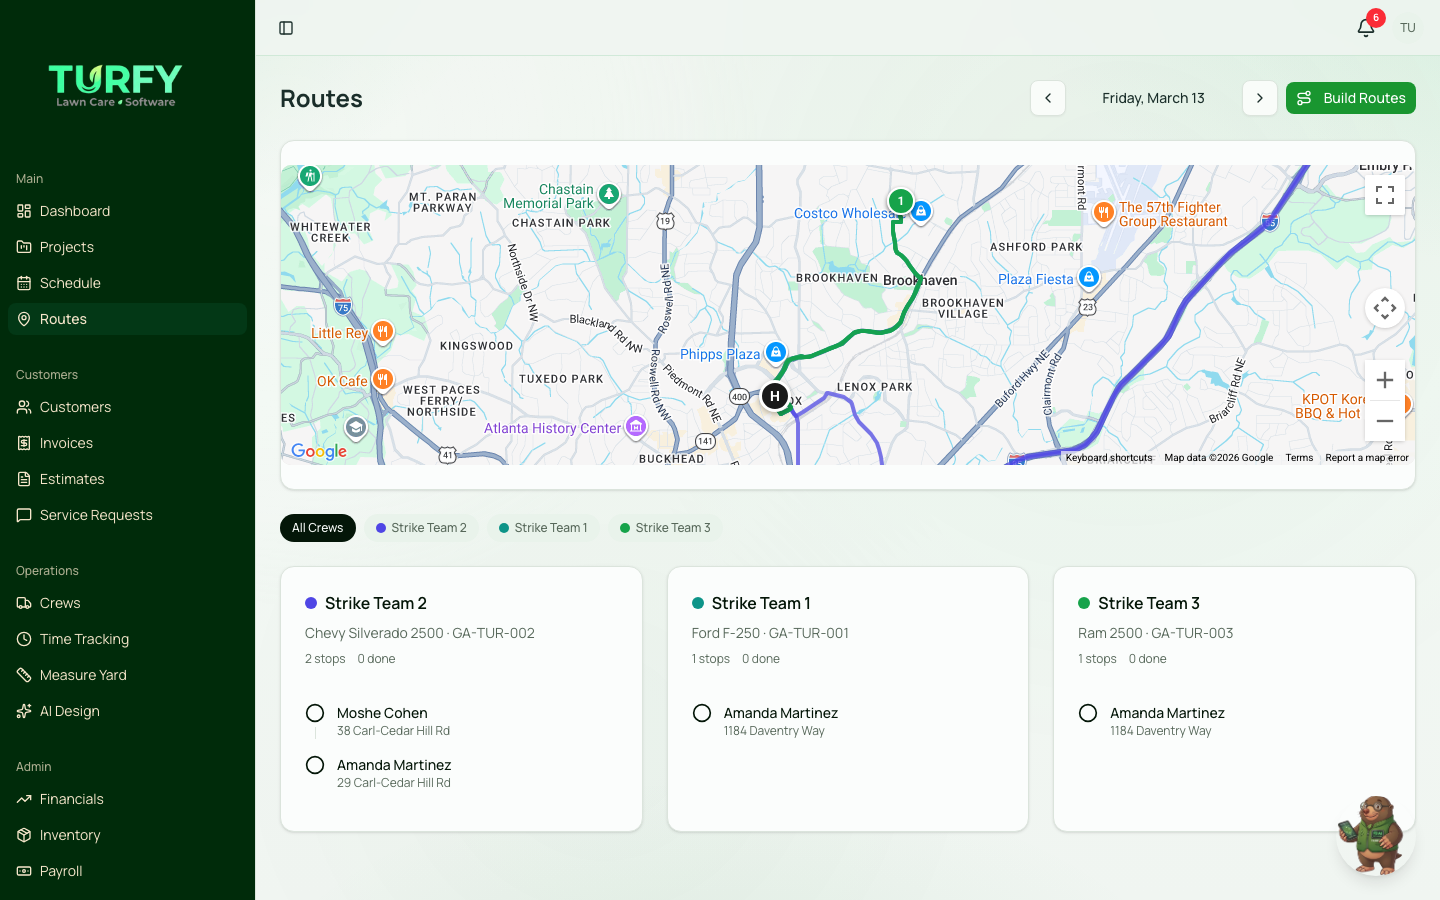1440x900 pixels.
Task: Click the 57th Fighter Group Restaurant pin
Action: (1104, 211)
